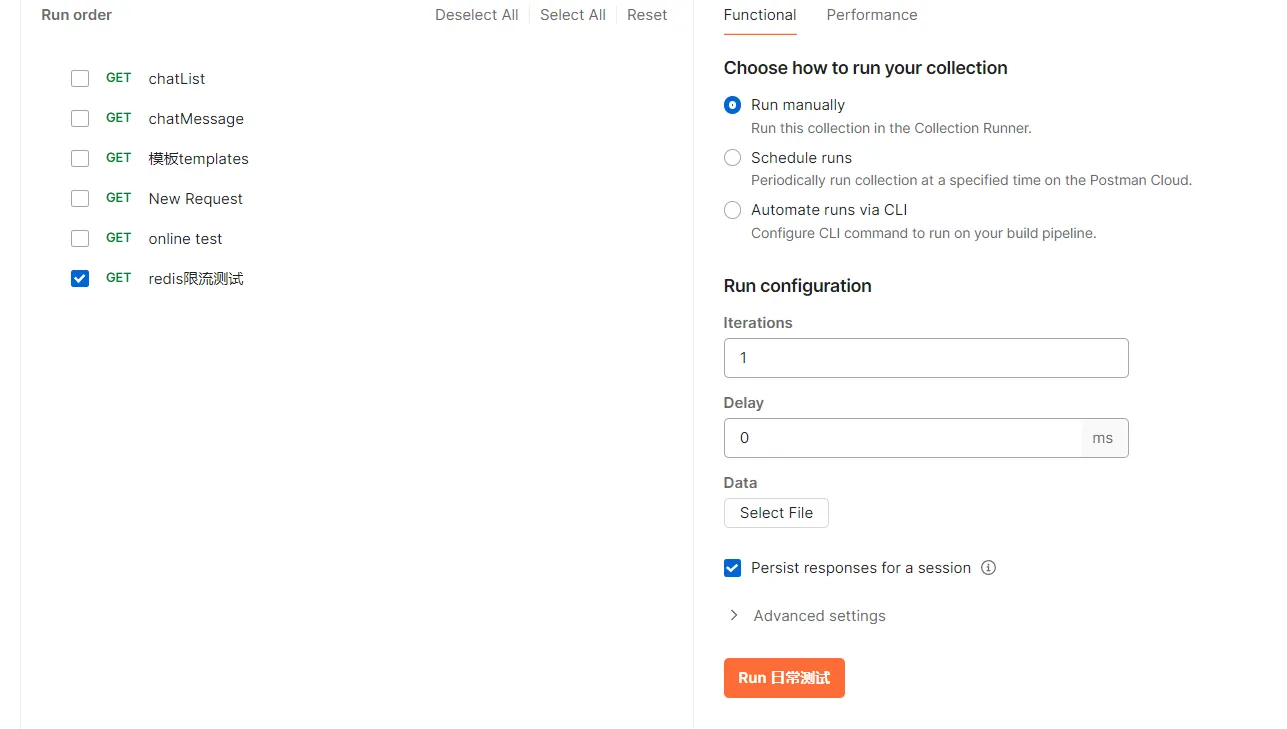Tick the 模板templates request checkbox

pos(80,159)
